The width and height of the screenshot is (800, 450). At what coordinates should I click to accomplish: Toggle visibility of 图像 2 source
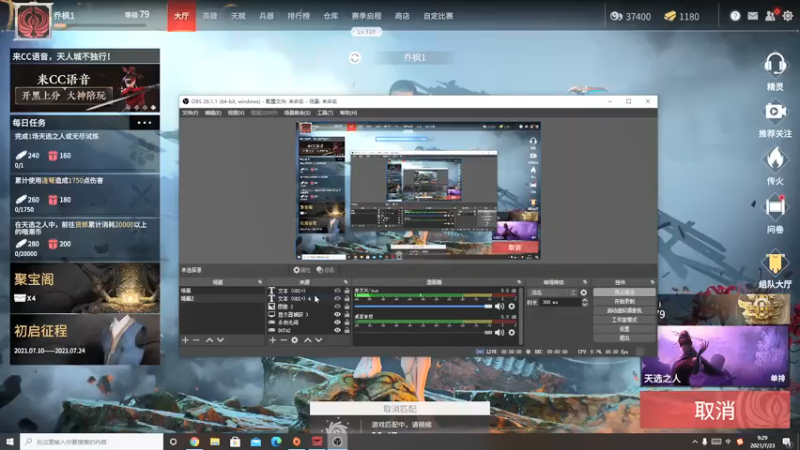337,307
